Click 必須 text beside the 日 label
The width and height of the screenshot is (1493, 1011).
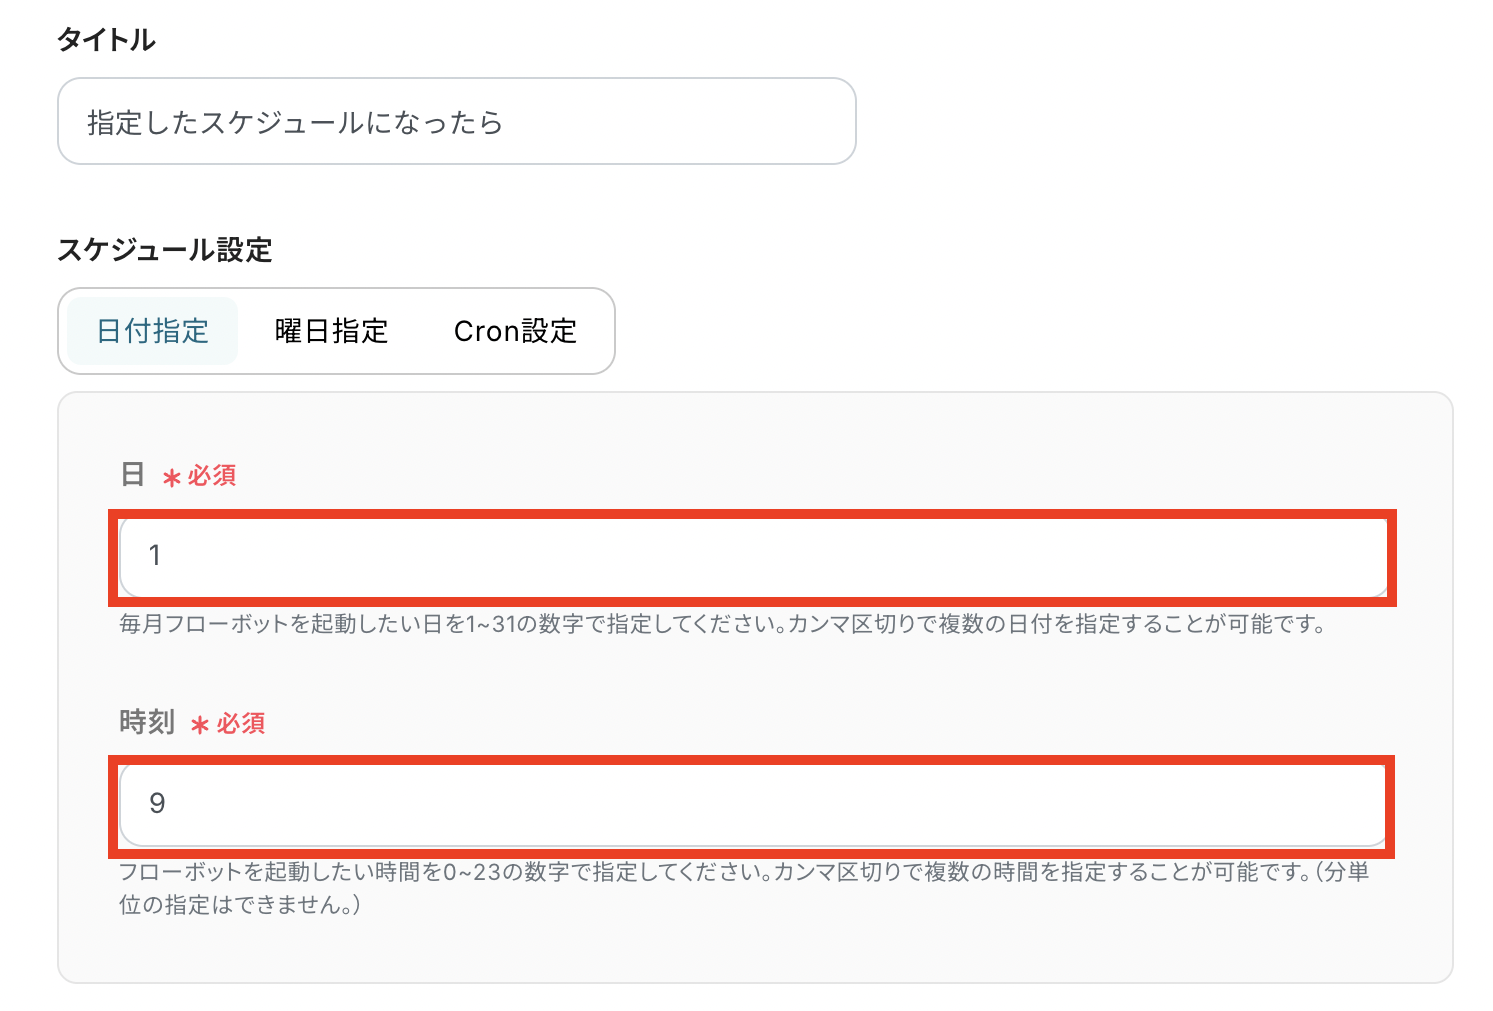tap(212, 476)
